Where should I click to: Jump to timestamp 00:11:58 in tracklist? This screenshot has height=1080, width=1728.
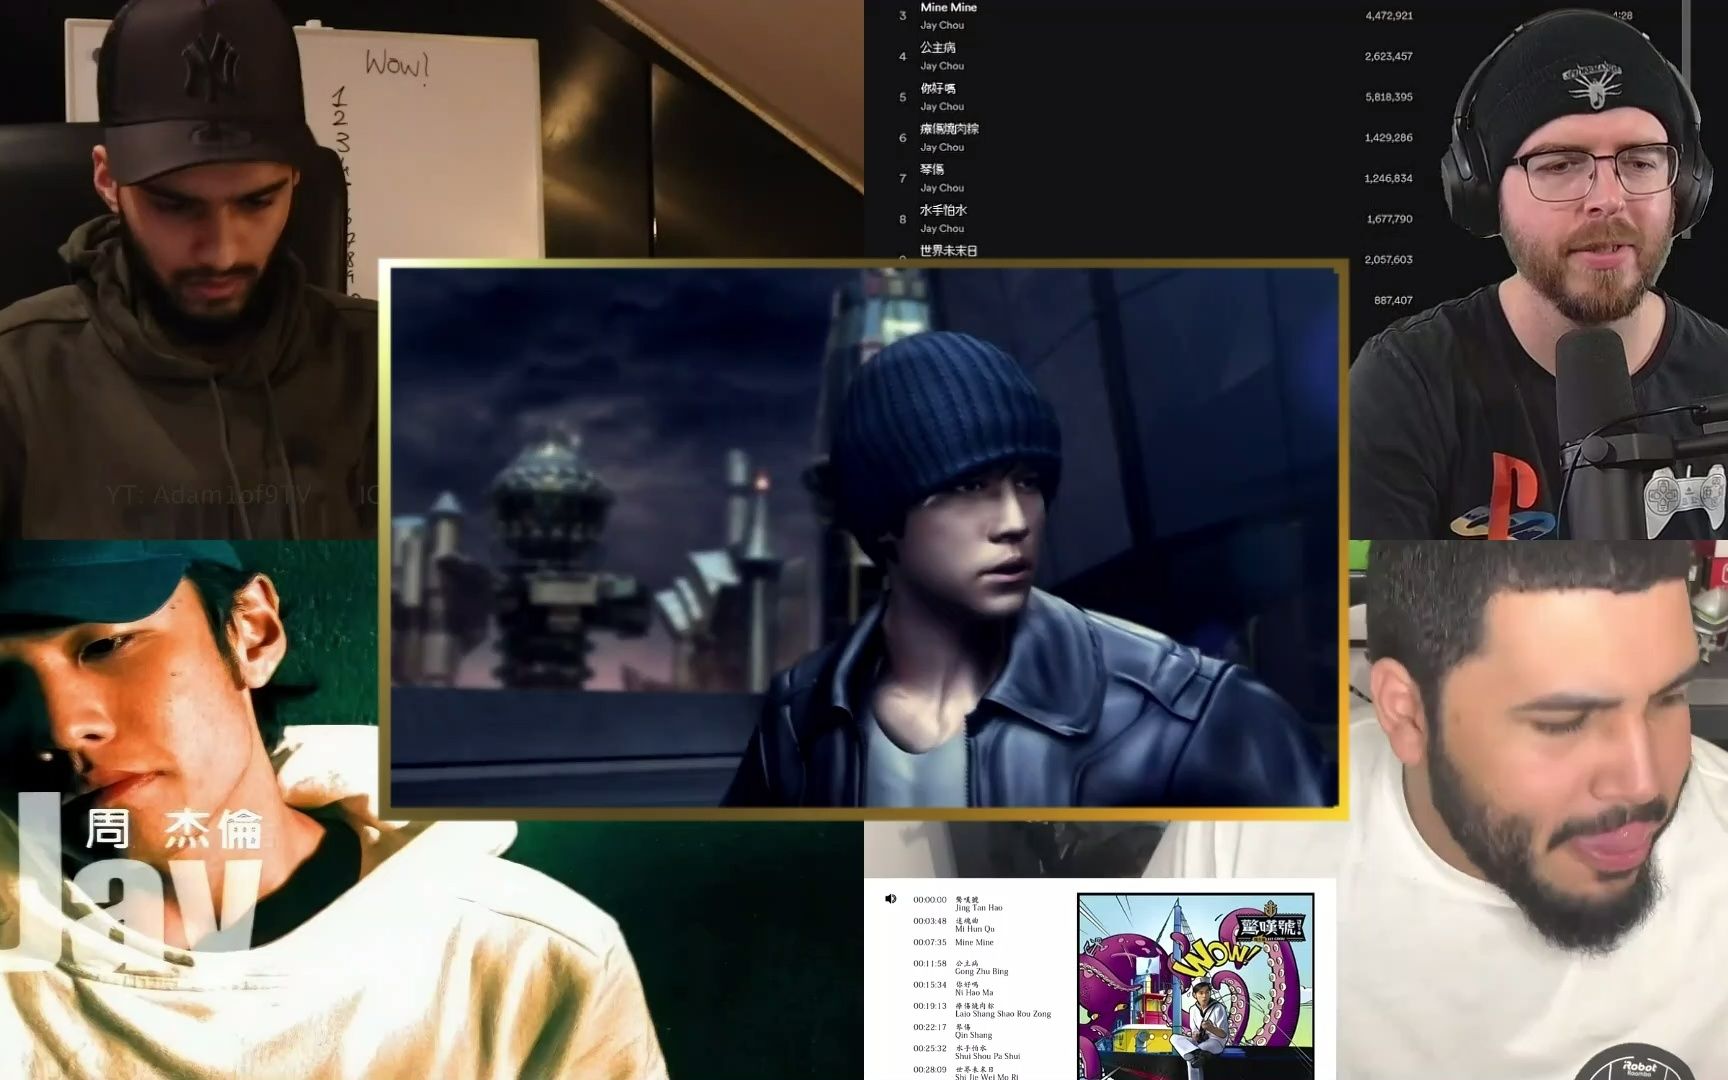coord(929,964)
